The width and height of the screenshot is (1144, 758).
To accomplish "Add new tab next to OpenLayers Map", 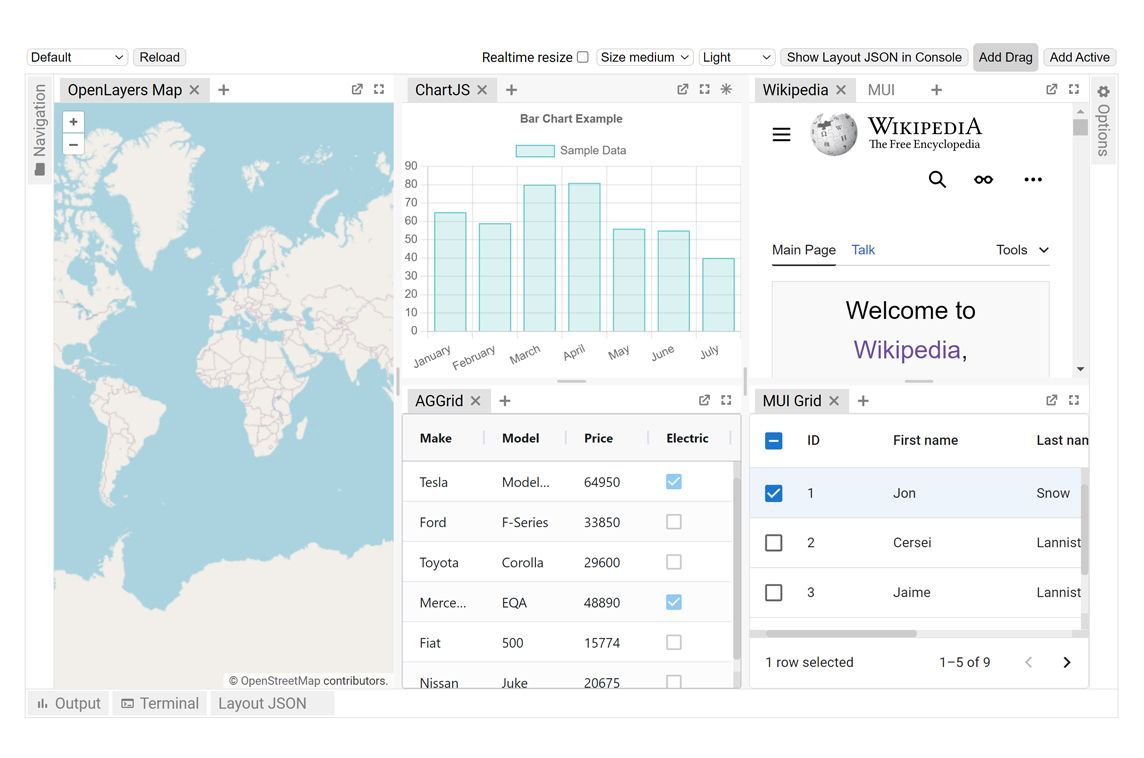I will (x=223, y=90).
